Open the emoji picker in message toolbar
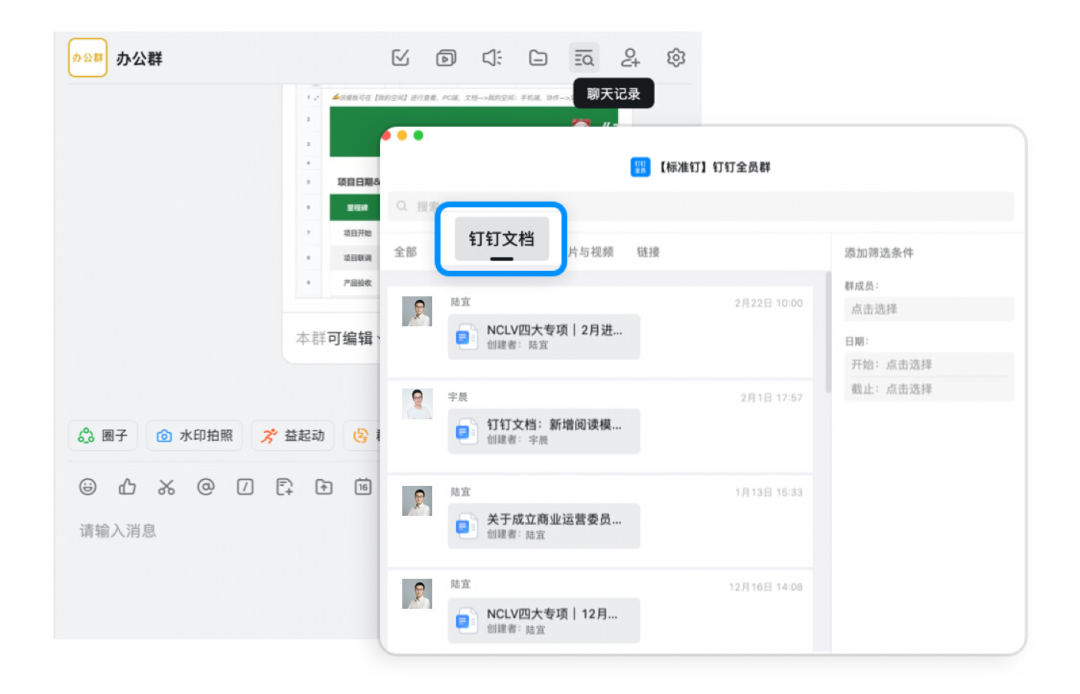Screen dimensions: 1080x694 [88, 487]
